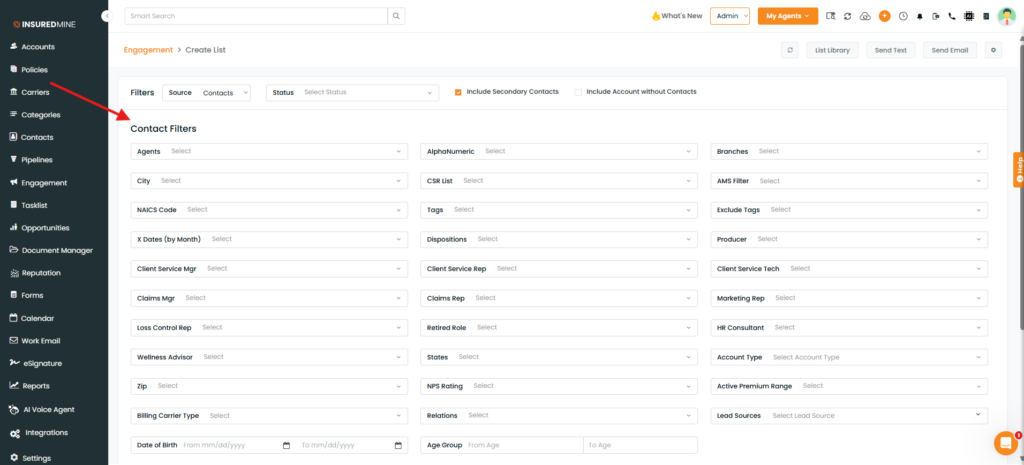The height and width of the screenshot is (465, 1024).
Task: Click the refresh icon beside List Library
Action: pos(791,50)
